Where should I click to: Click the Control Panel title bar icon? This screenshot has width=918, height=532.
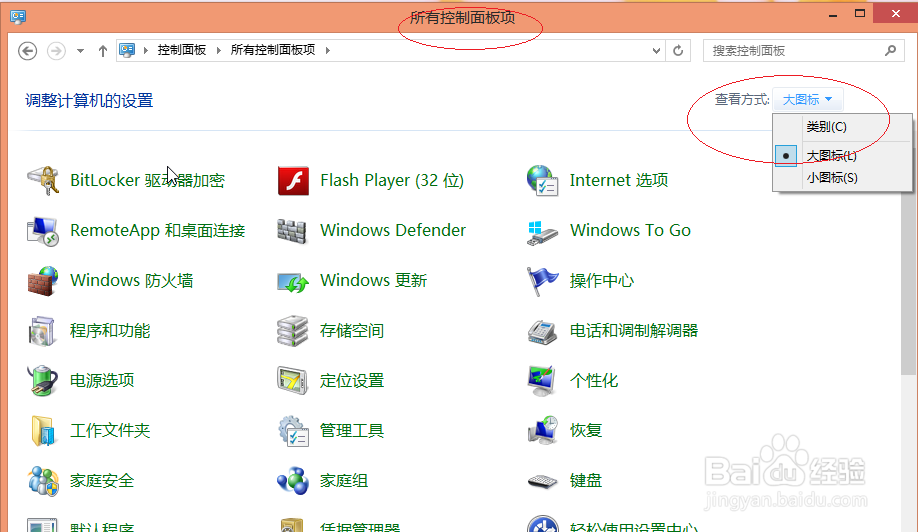pyautogui.click(x=18, y=16)
